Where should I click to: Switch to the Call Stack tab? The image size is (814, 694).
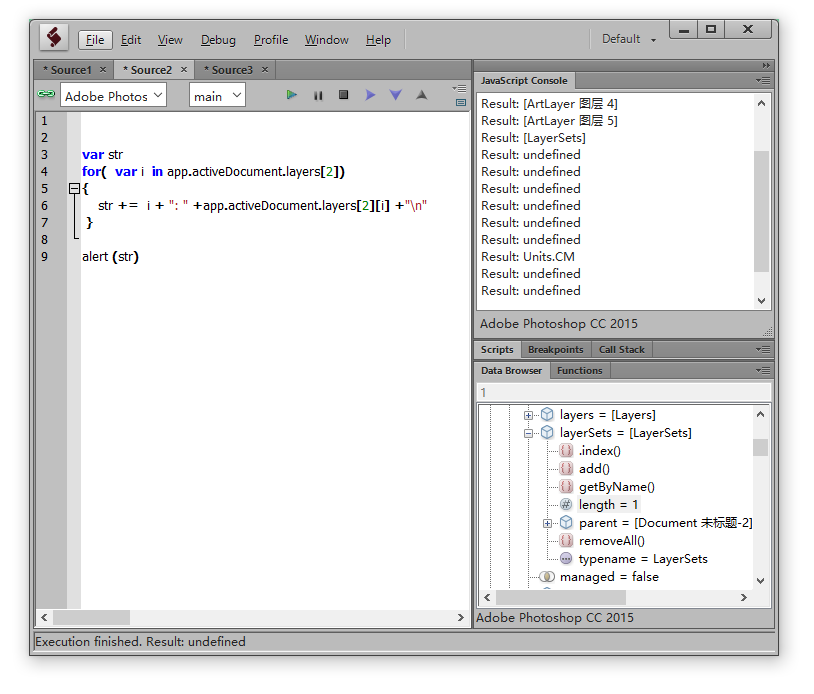(621, 349)
